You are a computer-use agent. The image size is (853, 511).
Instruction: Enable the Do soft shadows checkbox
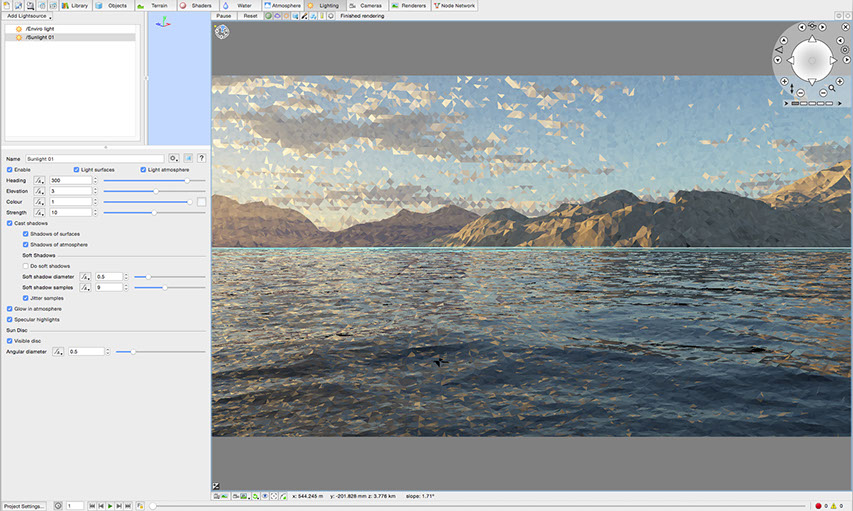coord(26,266)
